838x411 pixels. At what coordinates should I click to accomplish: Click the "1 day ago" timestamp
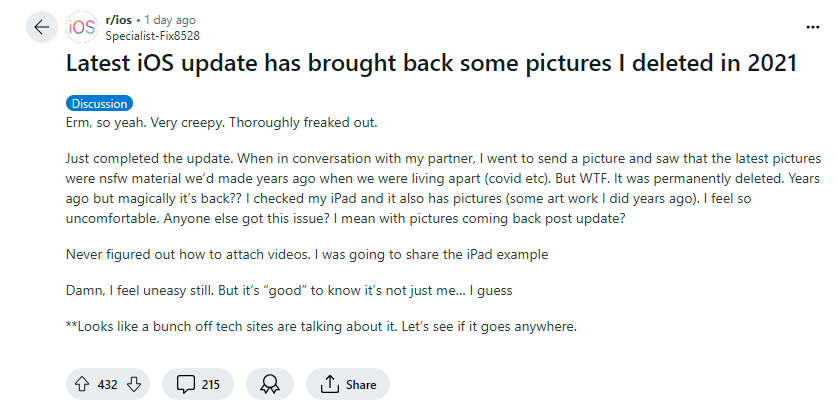(172, 19)
